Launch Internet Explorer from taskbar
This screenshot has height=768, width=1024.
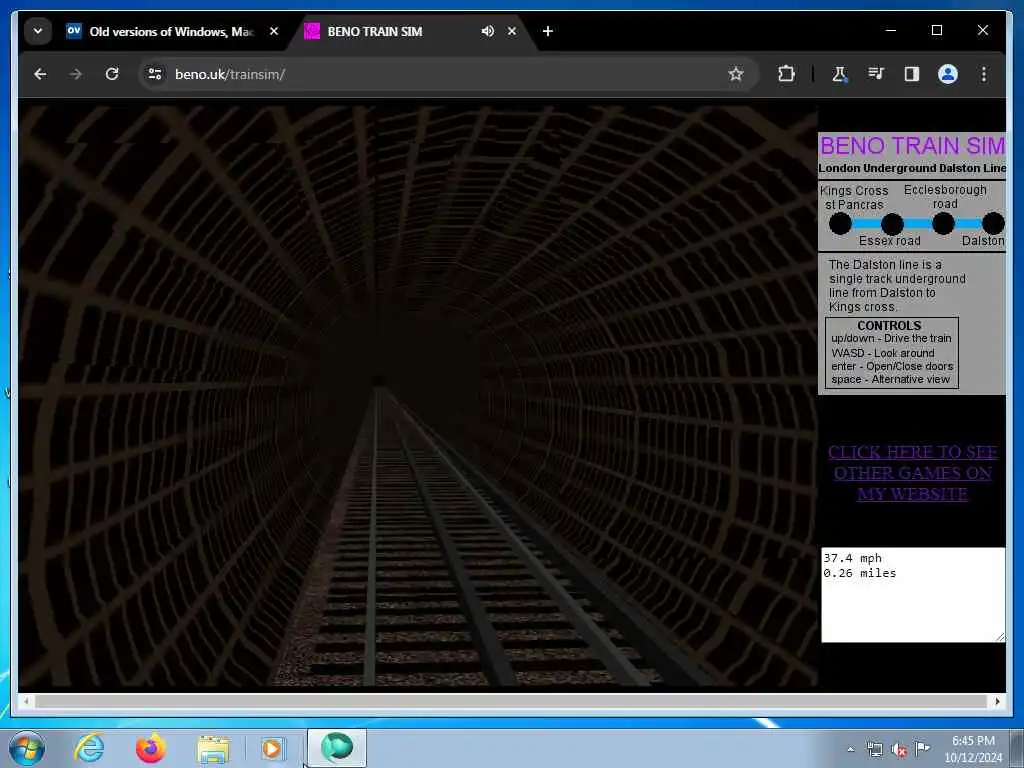coord(89,748)
